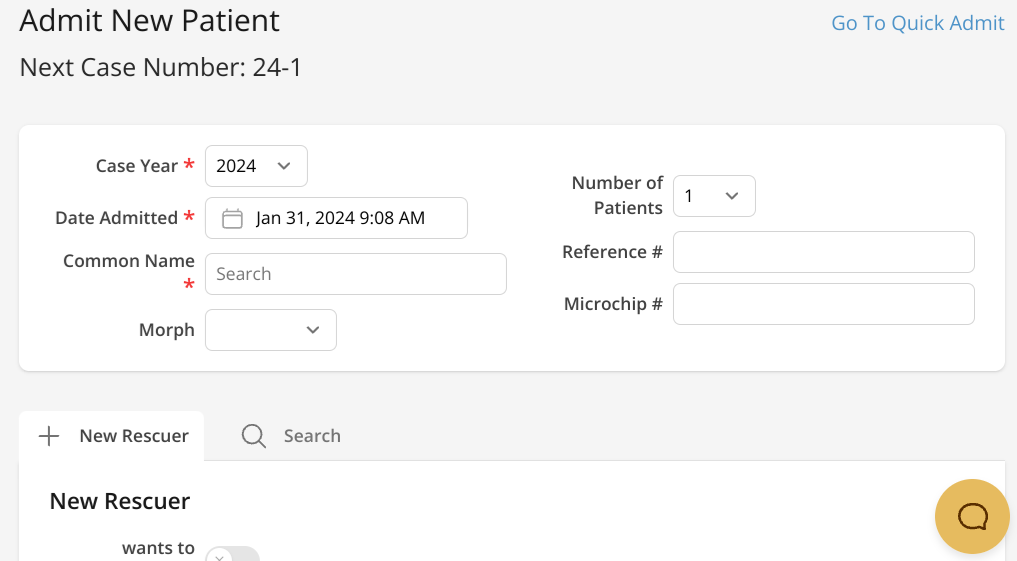The image size is (1017, 561).
Task: Toggle the "wants to" rescuer switch
Action: pos(232,554)
